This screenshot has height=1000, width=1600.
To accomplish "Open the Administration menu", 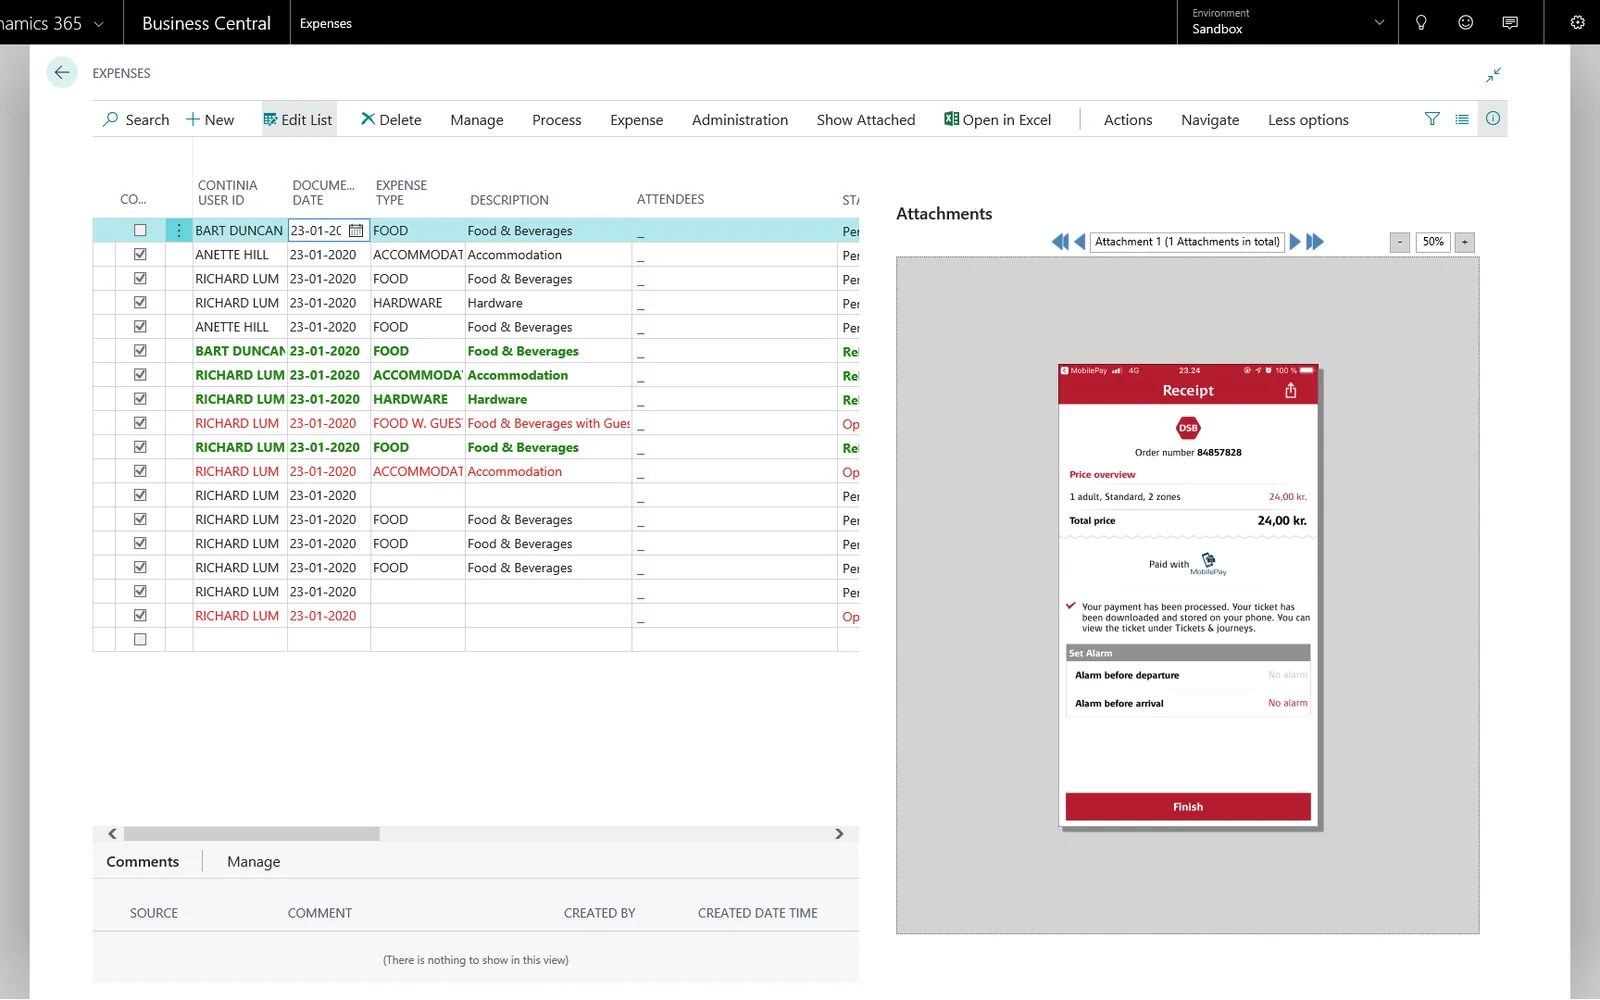I will (740, 120).
